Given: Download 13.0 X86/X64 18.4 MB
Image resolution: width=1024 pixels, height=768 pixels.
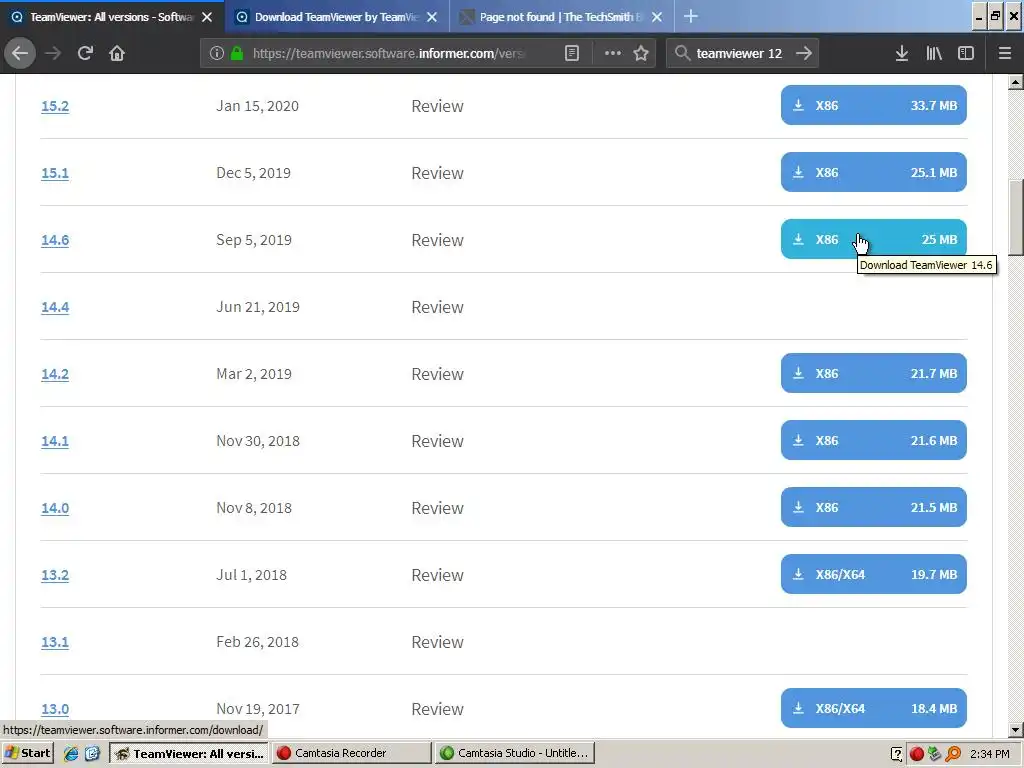Looking at the screenshot, I should 874,709.
